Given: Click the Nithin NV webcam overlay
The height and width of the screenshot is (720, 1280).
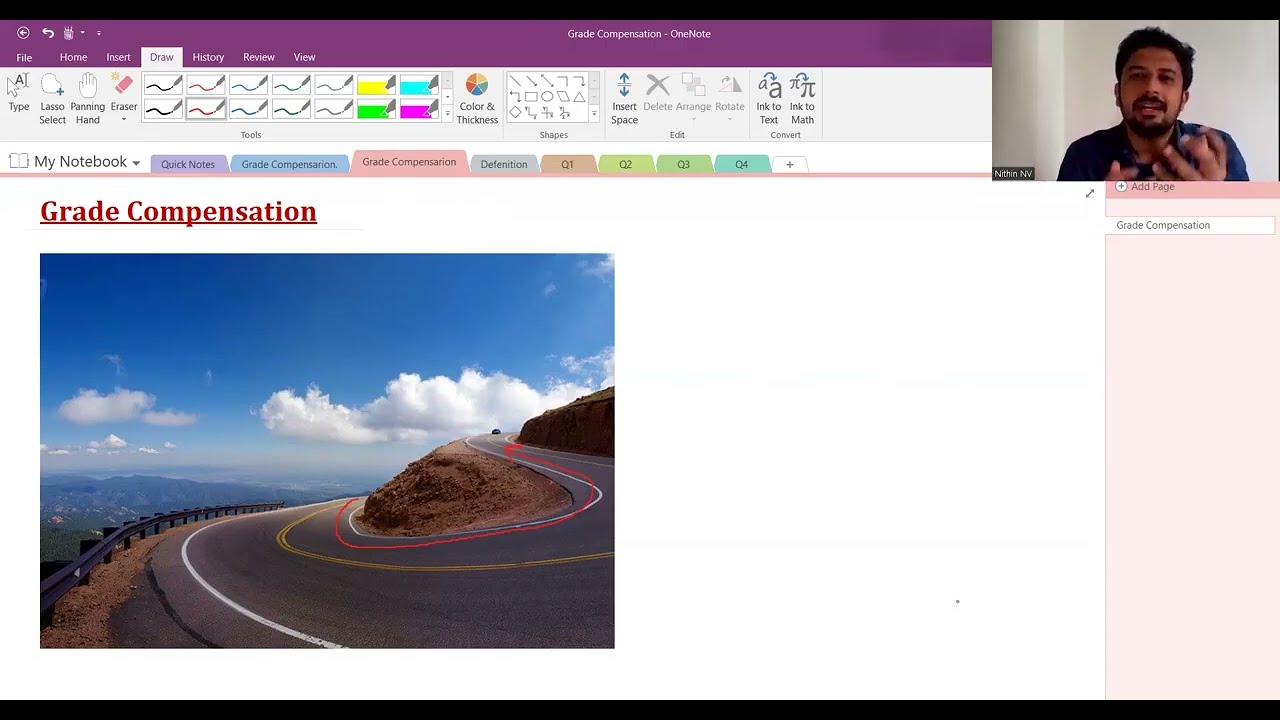Looking at the screenshot, I should (1136, 100).
